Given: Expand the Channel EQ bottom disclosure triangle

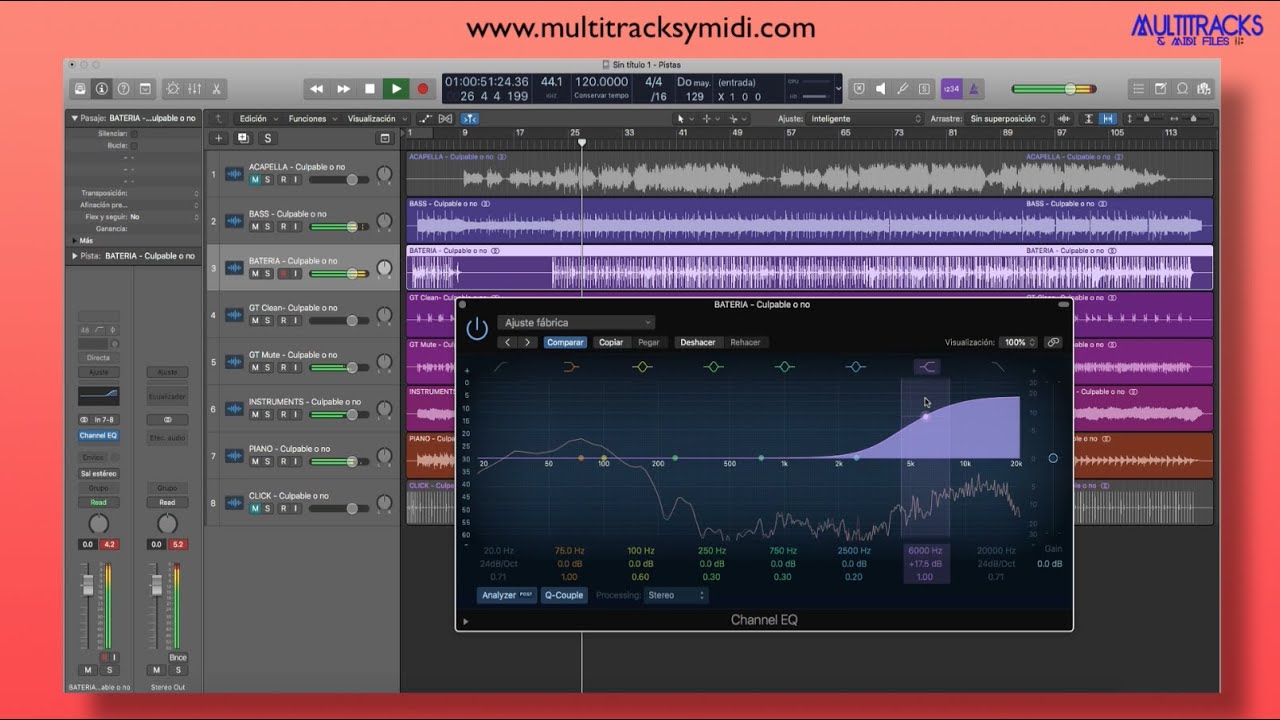Looking at the screenshot, I should click(x=466, y=621).
